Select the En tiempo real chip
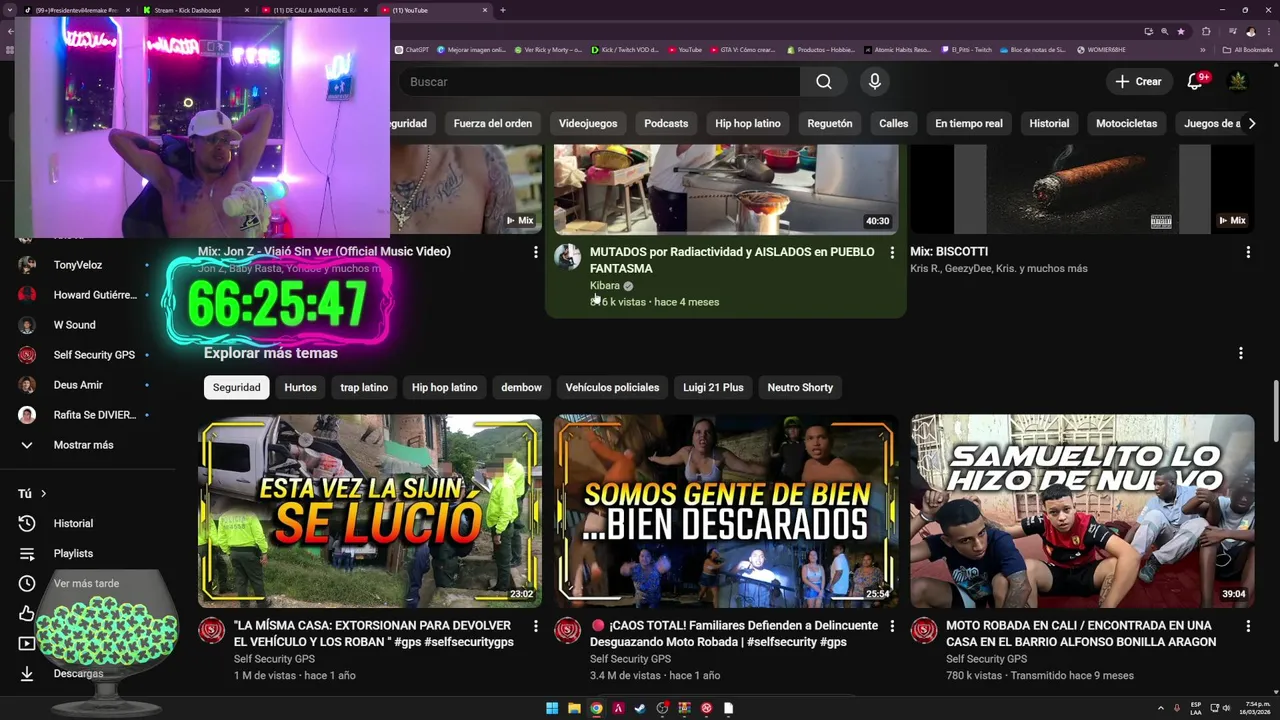The height and width of the screenshot is (720, 1280). coord(968,124)
